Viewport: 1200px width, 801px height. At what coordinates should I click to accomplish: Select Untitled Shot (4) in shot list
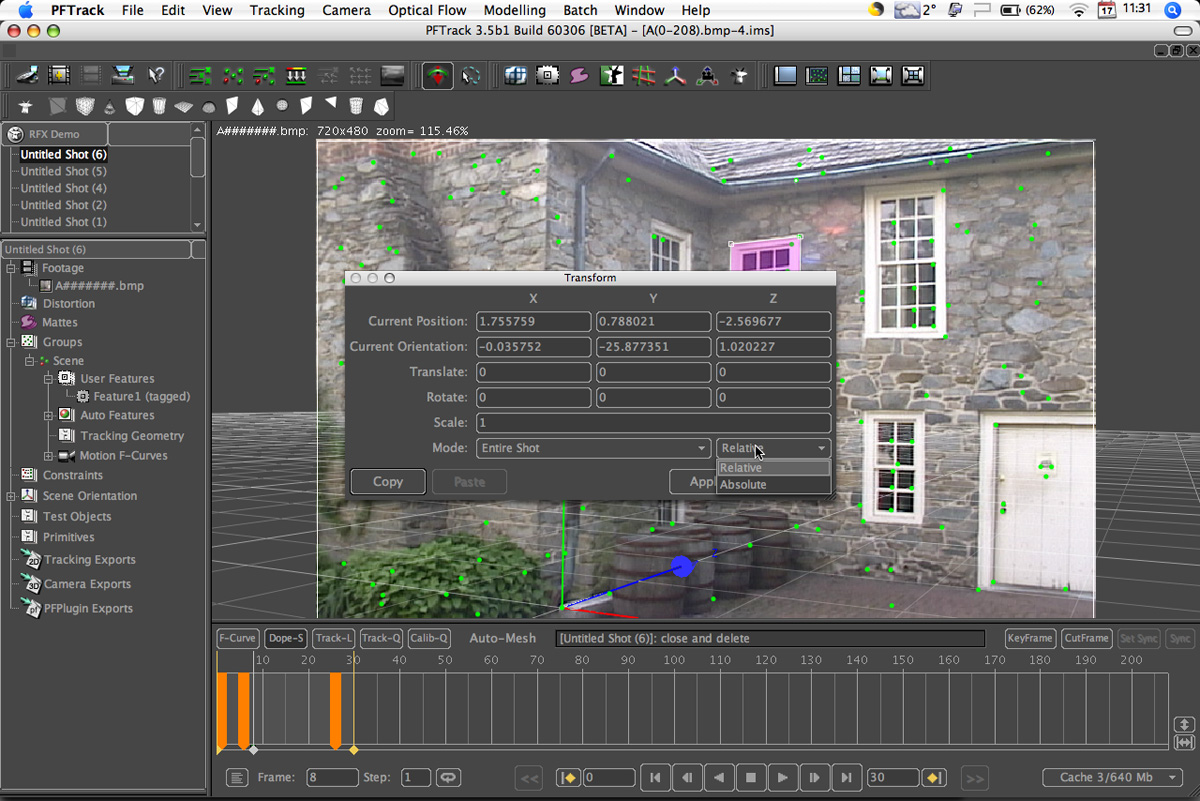(63, 188)
